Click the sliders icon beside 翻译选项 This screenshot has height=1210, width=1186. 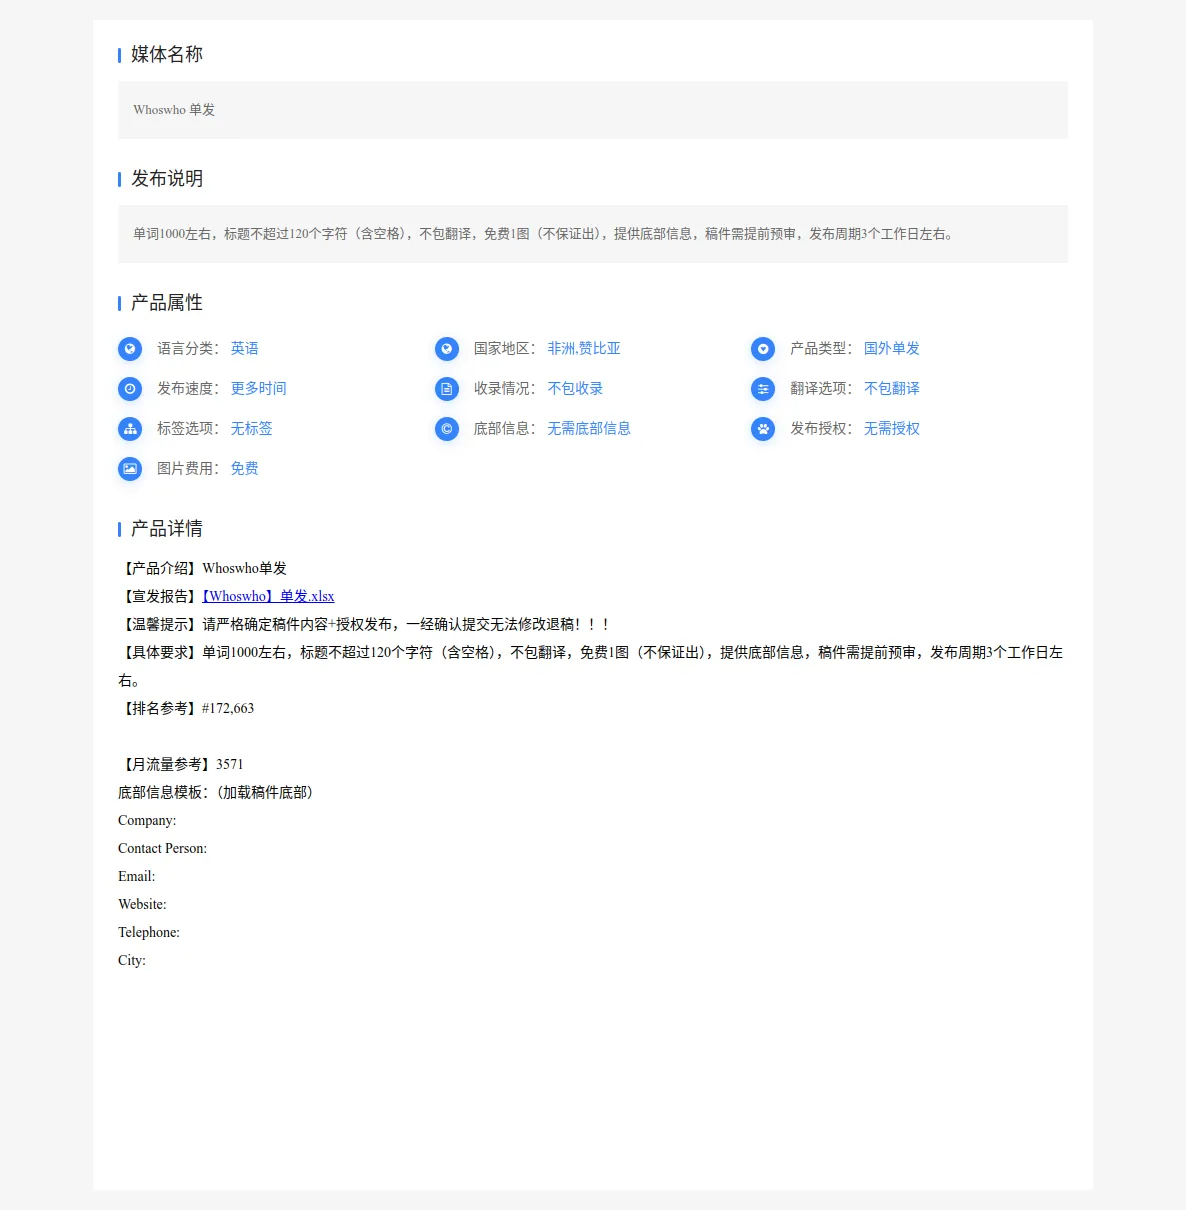763,389
